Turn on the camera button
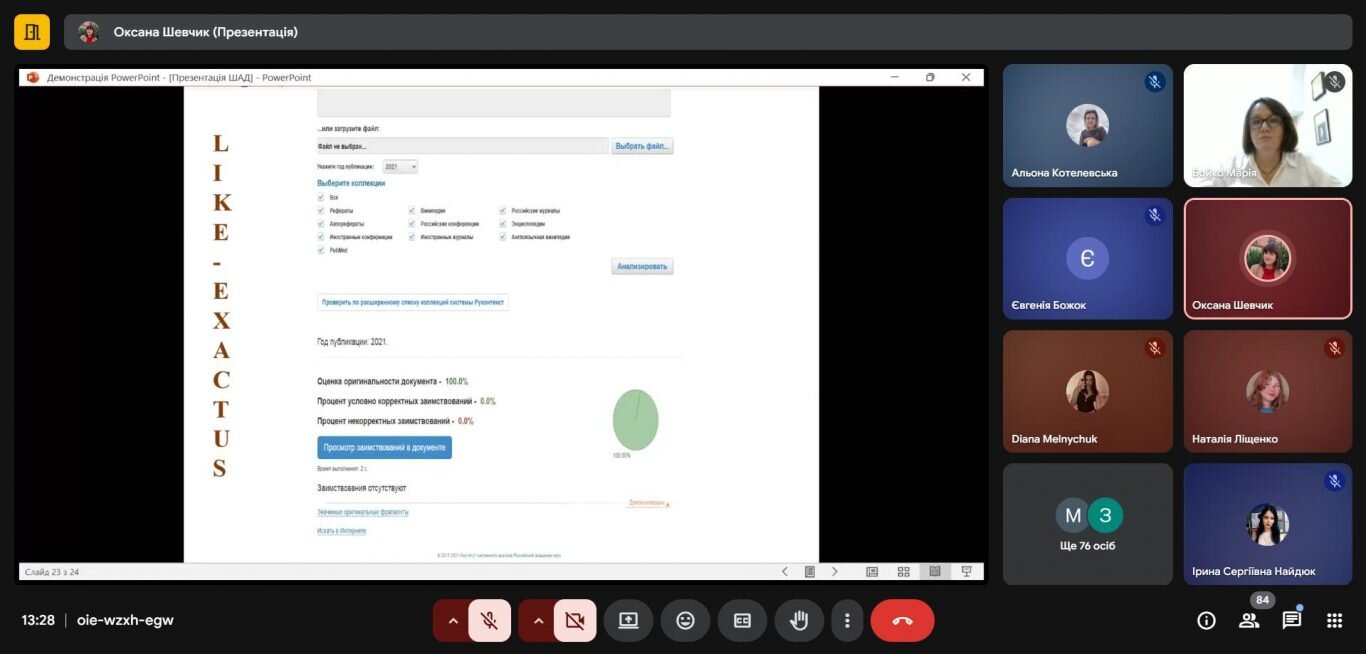Image resolution: width=1366 pixels, height=654 pixels. [x=574, y=620]
